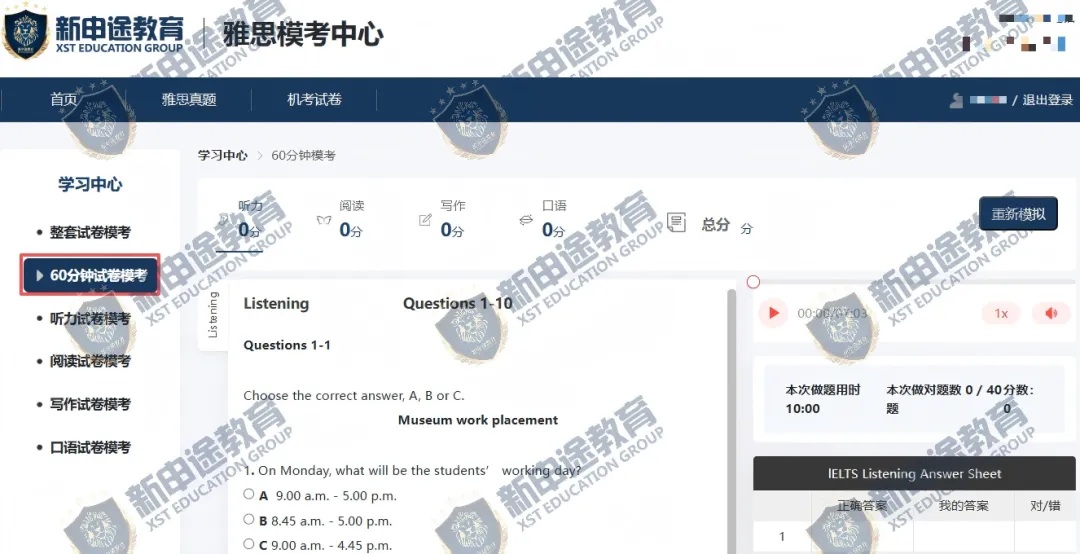Viewport: 1080px width, 554px height.
Task: Click the vertical Listening side tab
Action: [213, 315]
